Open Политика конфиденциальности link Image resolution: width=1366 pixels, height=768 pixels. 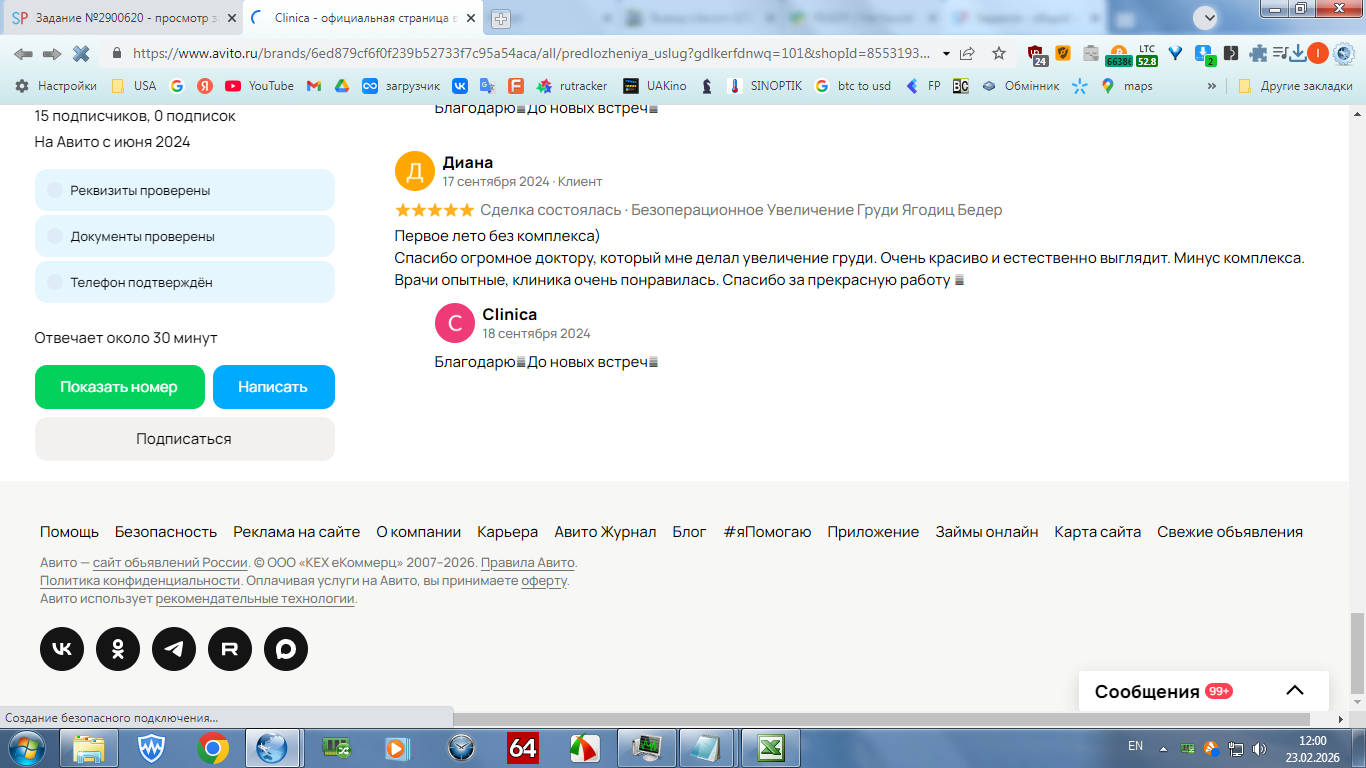pyautogui.click(x=140, y=580)
